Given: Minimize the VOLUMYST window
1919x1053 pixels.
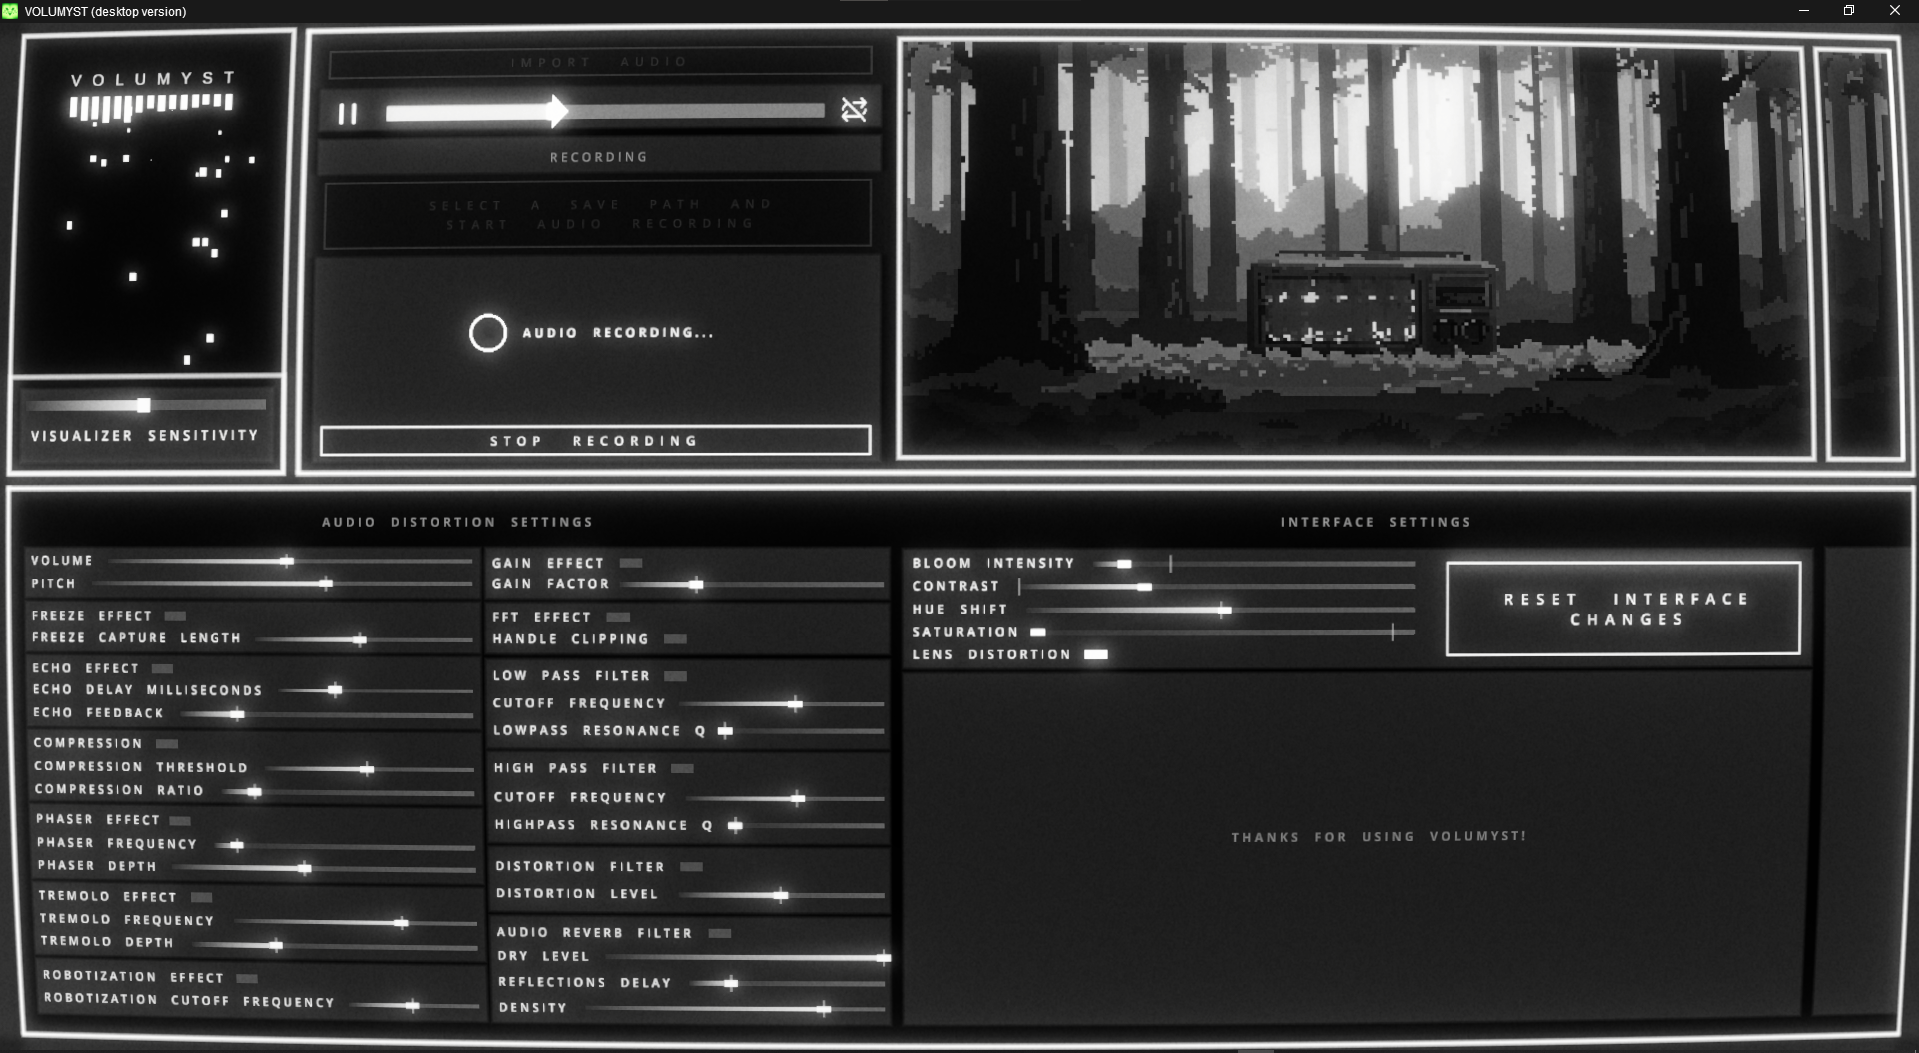Looking at the screenshot, I should pyautogui.click(x=1804, y=11).
